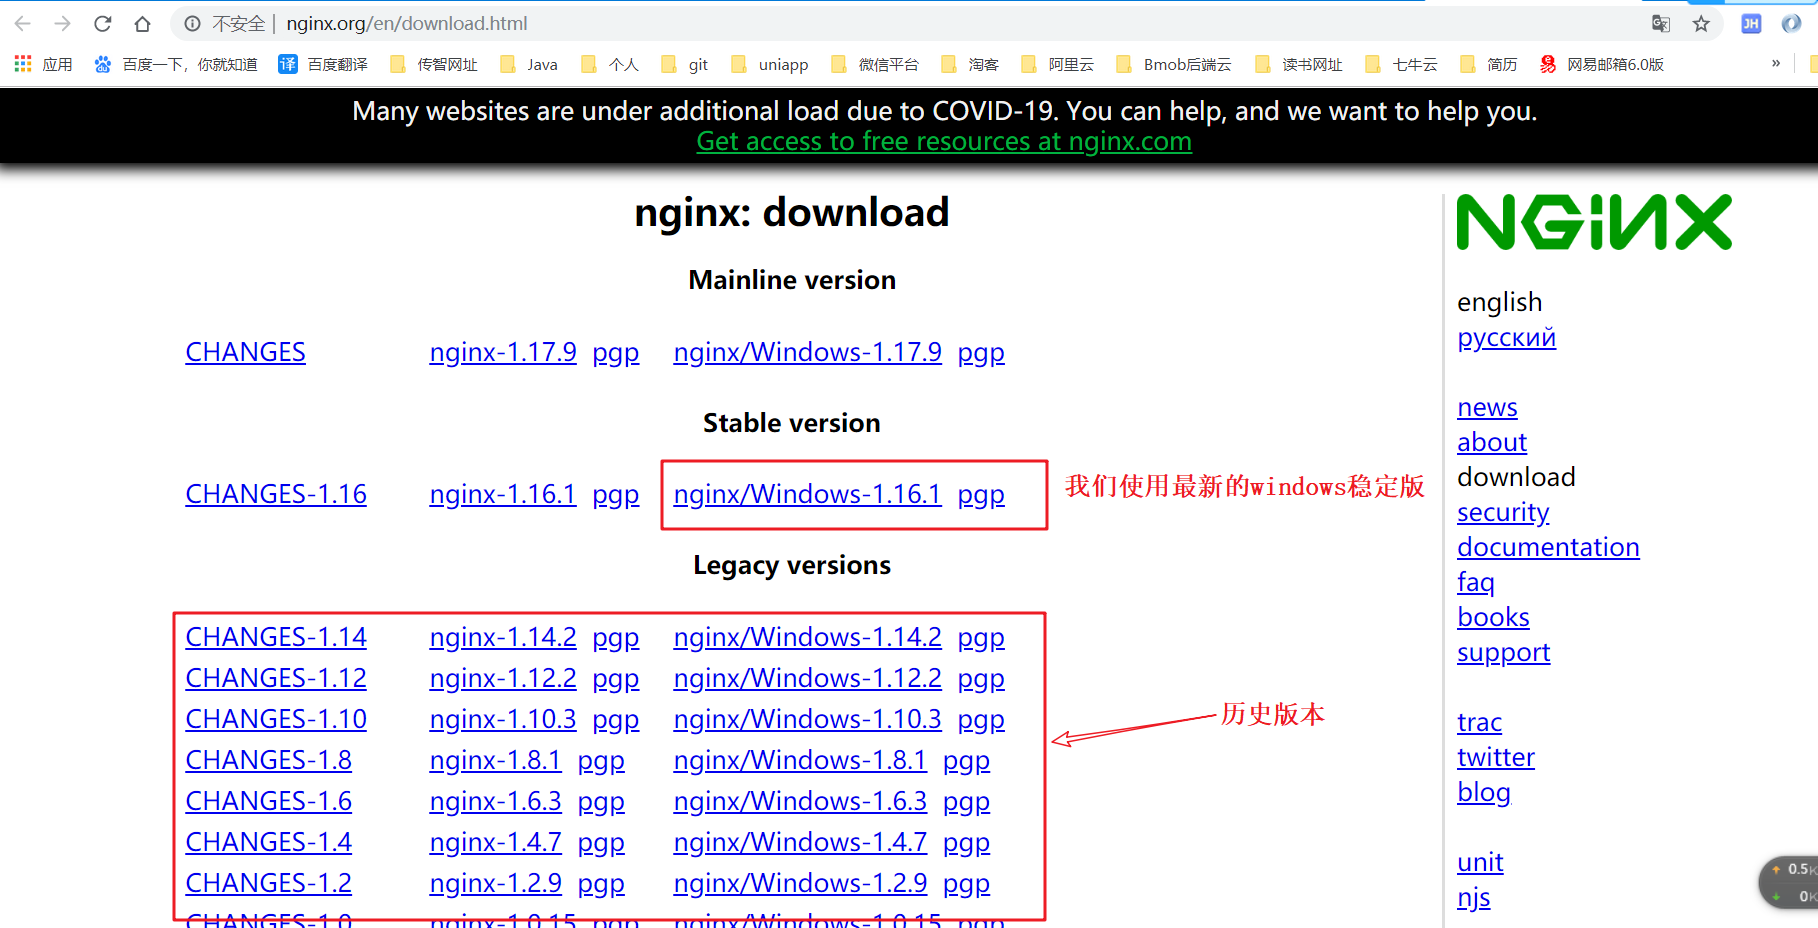Image resolution: width=1818 pixels, height=928 pixels.
Task: Show the site security info (不安全)
Action: tap(226, 23)
